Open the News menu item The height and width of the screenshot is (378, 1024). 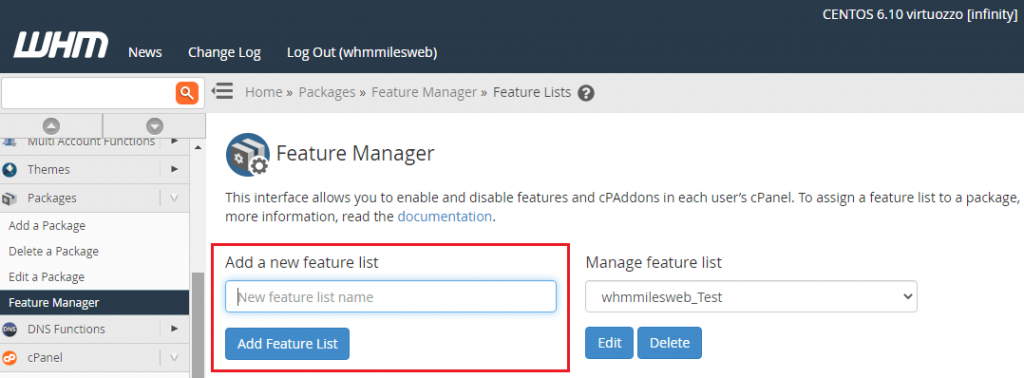(145, 52)
